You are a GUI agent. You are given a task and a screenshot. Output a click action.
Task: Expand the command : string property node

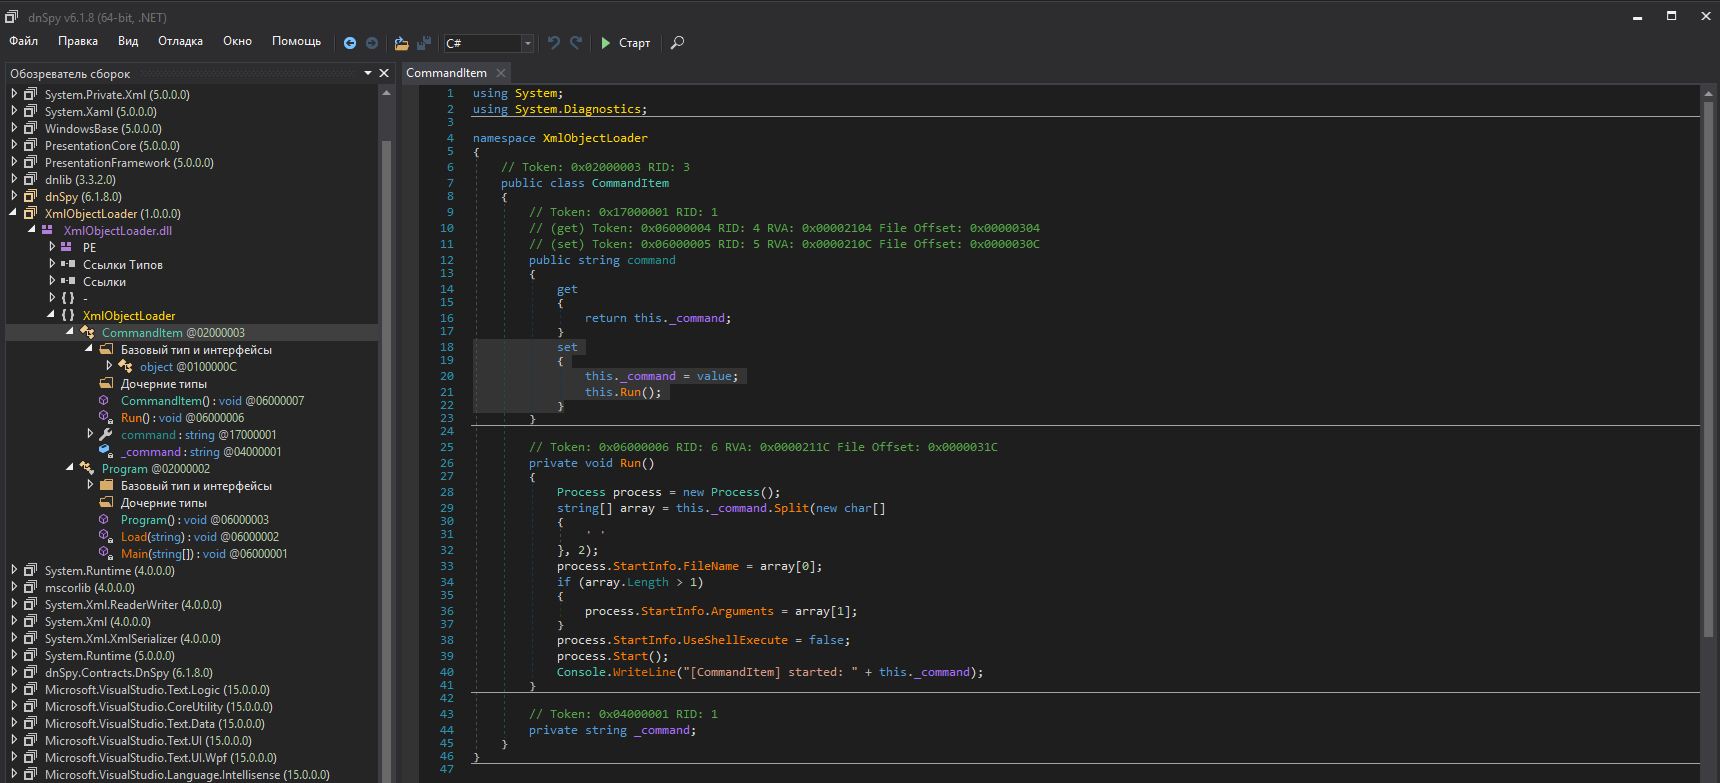90,434
